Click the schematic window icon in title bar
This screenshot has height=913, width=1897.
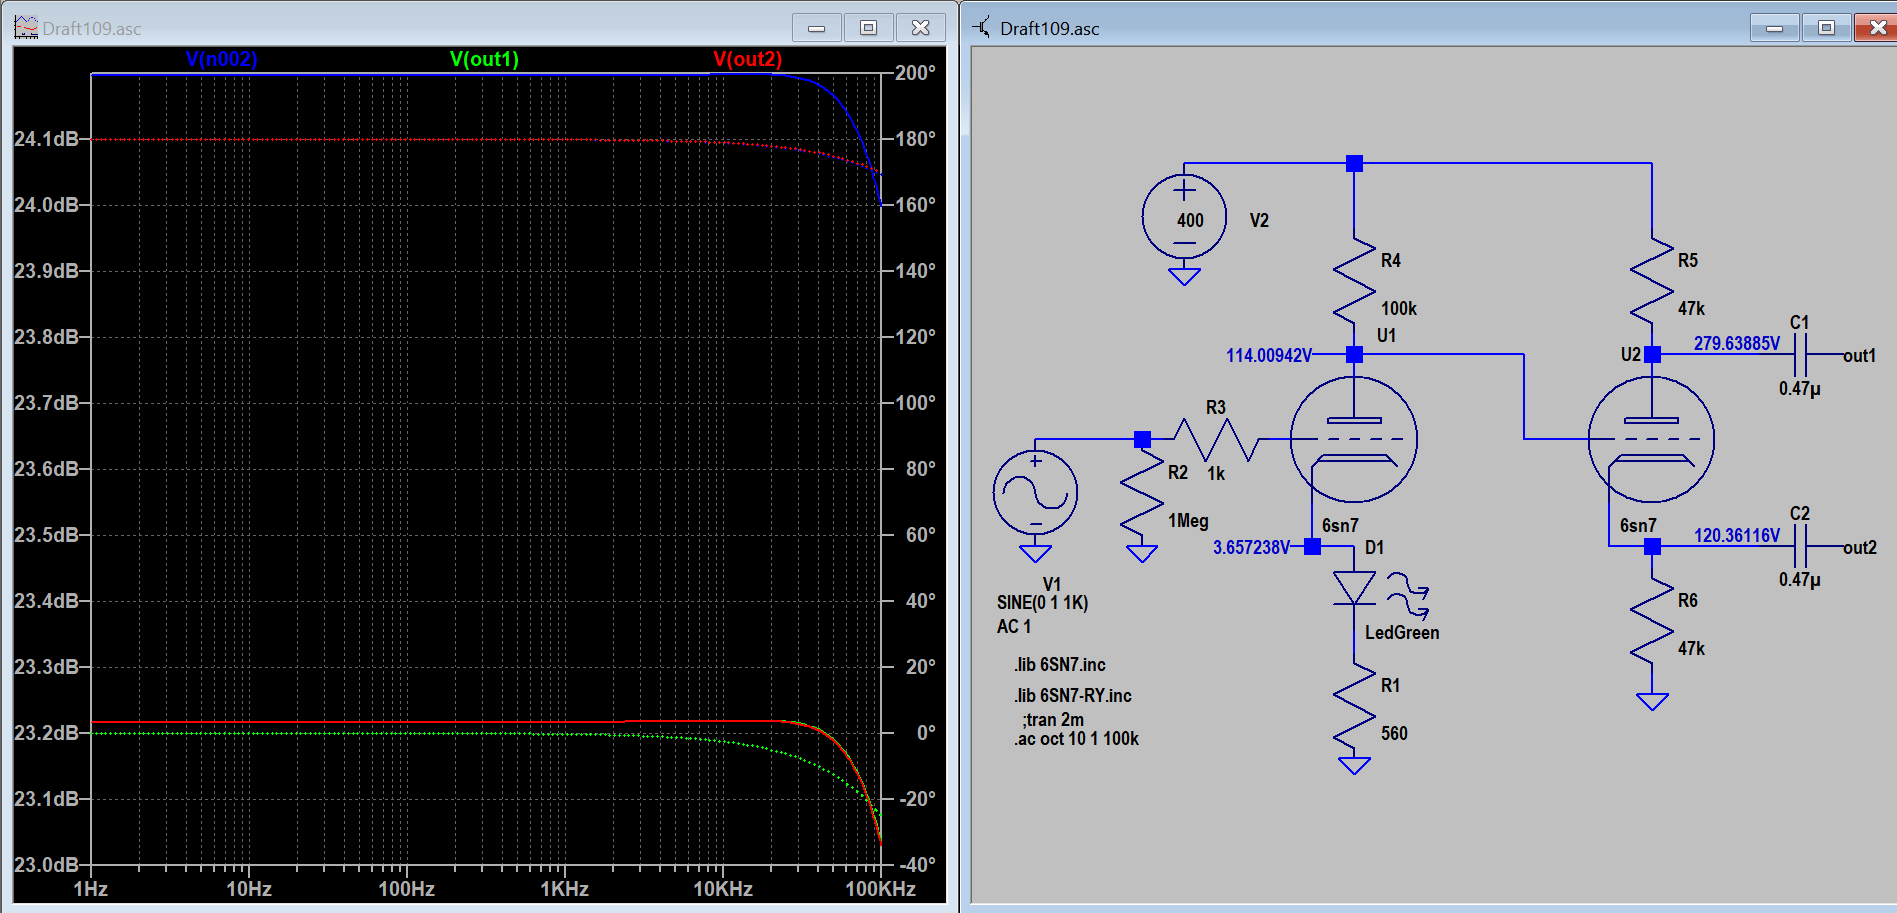coord(982,28)
